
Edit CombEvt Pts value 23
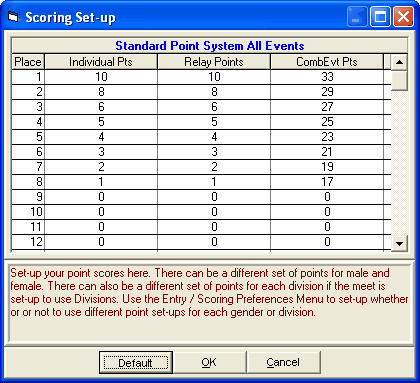coord(327,137)
